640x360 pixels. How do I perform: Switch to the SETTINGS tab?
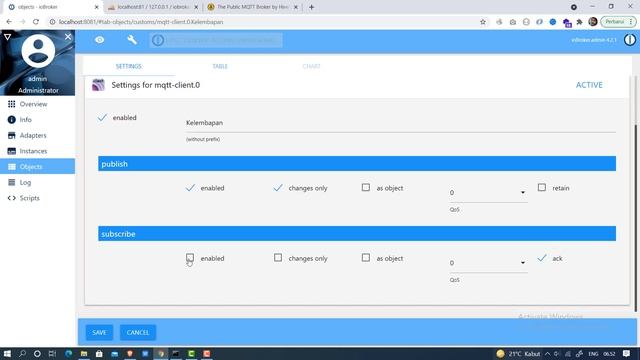pos(129,66)
